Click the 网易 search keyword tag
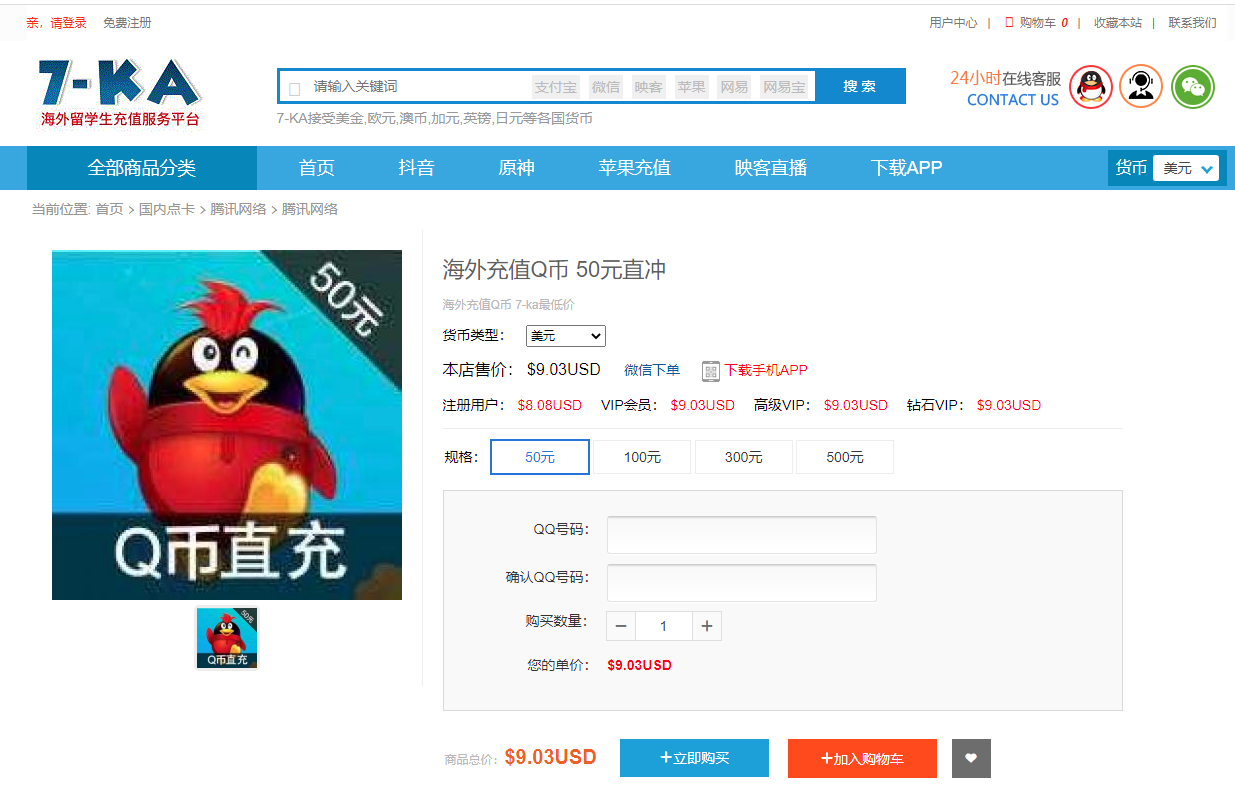Viewport: 1235px width, 799px height. [734, 87]
